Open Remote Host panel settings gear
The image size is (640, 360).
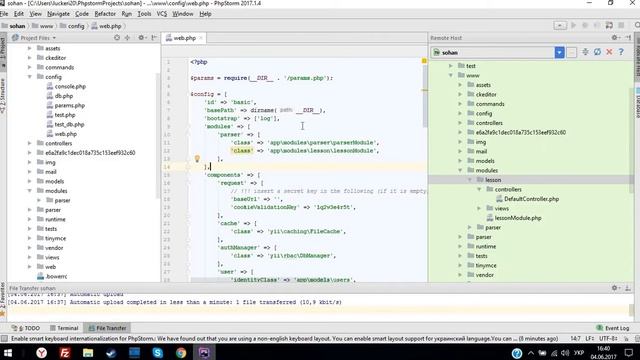click(615, 38)
